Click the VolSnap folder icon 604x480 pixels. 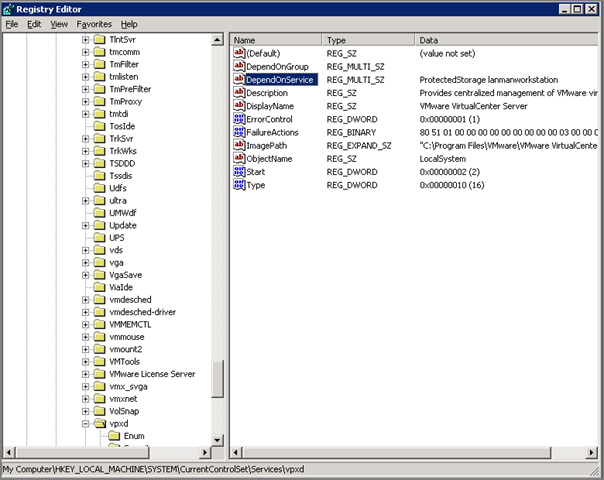pos(99,411)
